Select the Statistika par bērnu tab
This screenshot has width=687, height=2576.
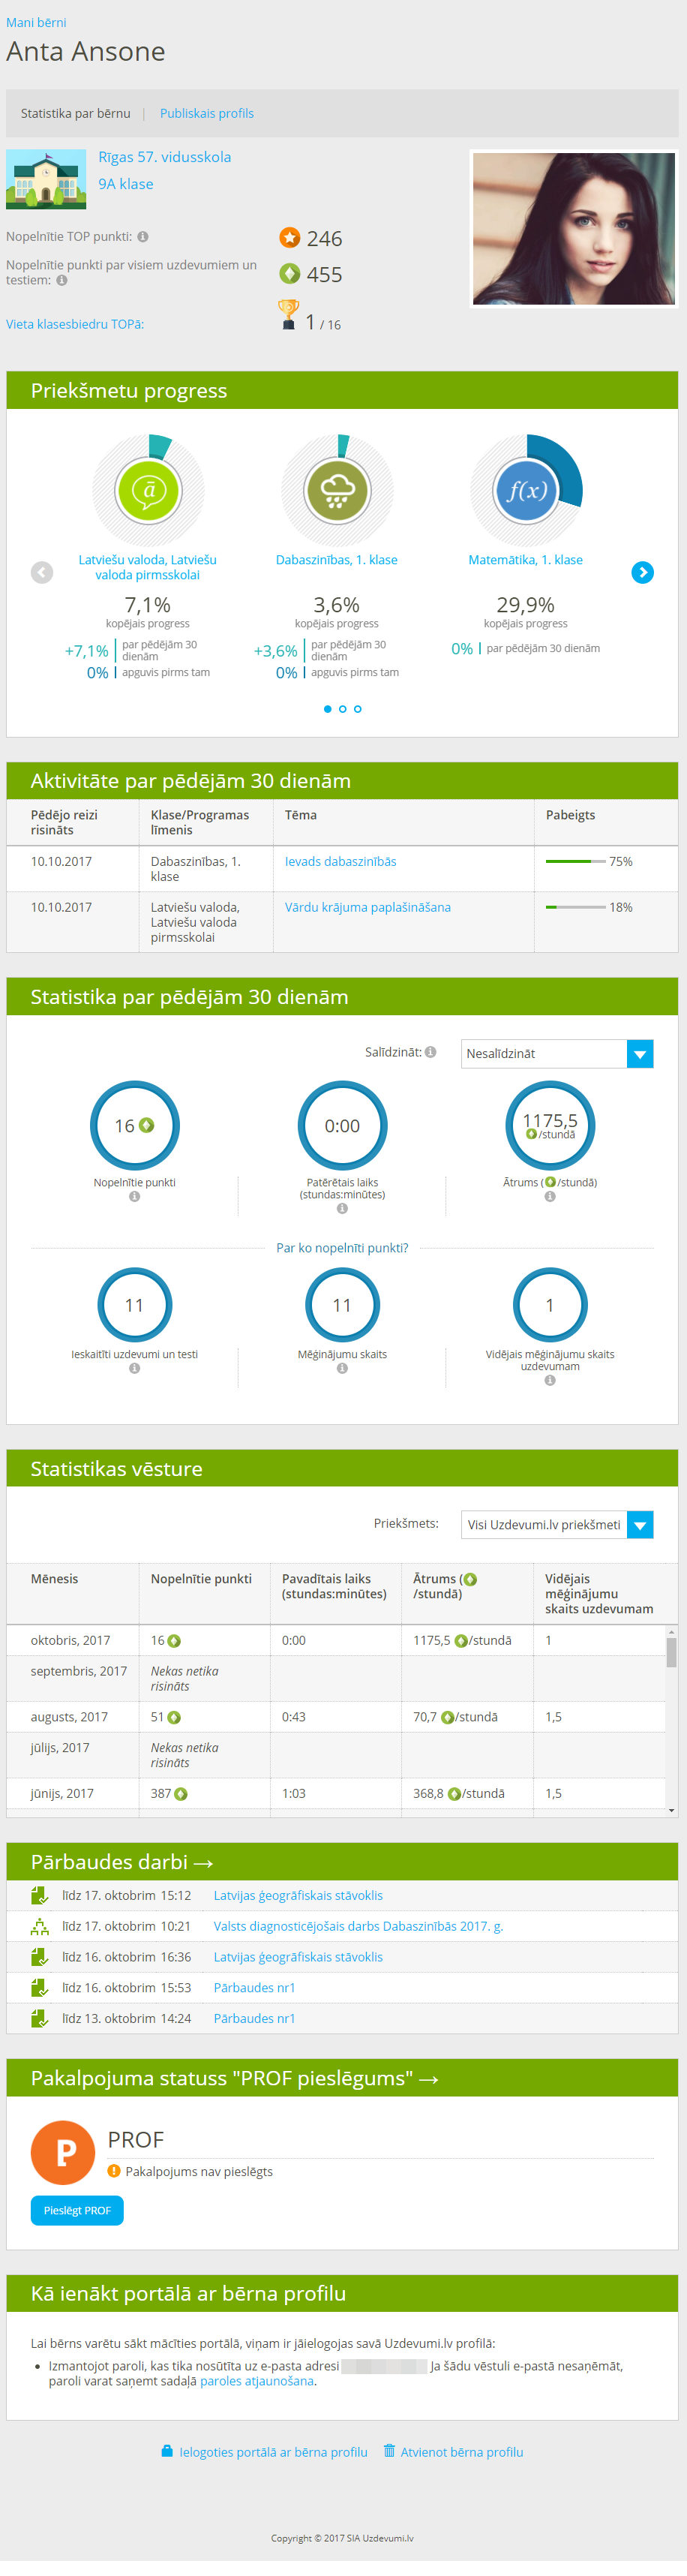[76, 113]
